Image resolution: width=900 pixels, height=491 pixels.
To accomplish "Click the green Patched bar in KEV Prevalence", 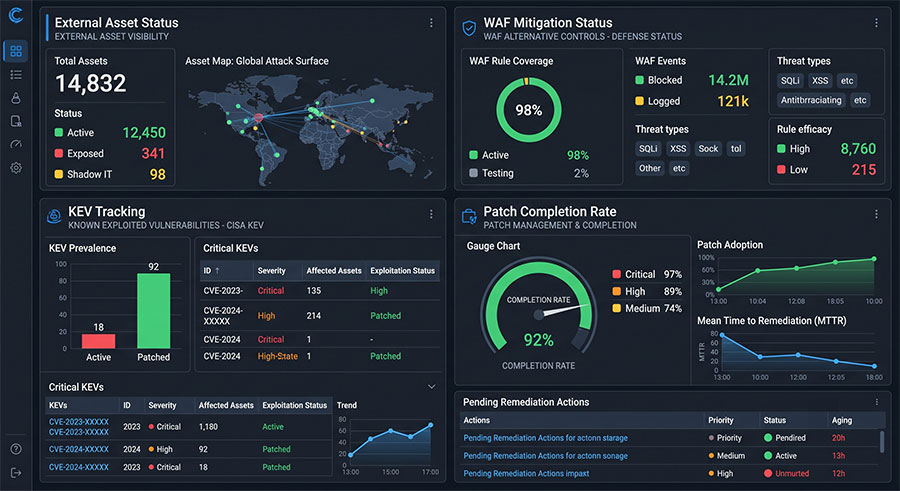I will pos(153,311).
